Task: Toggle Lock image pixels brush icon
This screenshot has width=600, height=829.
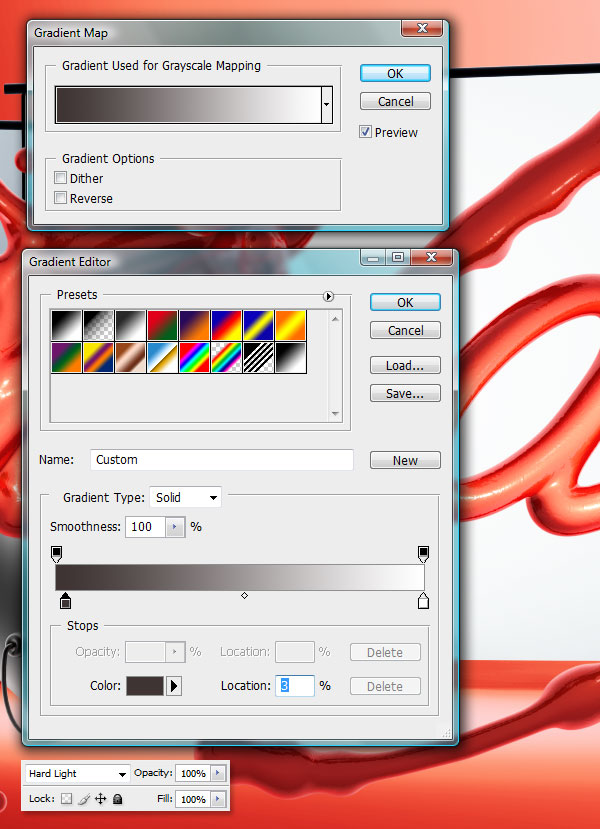Action: click(x=84, y=798)
